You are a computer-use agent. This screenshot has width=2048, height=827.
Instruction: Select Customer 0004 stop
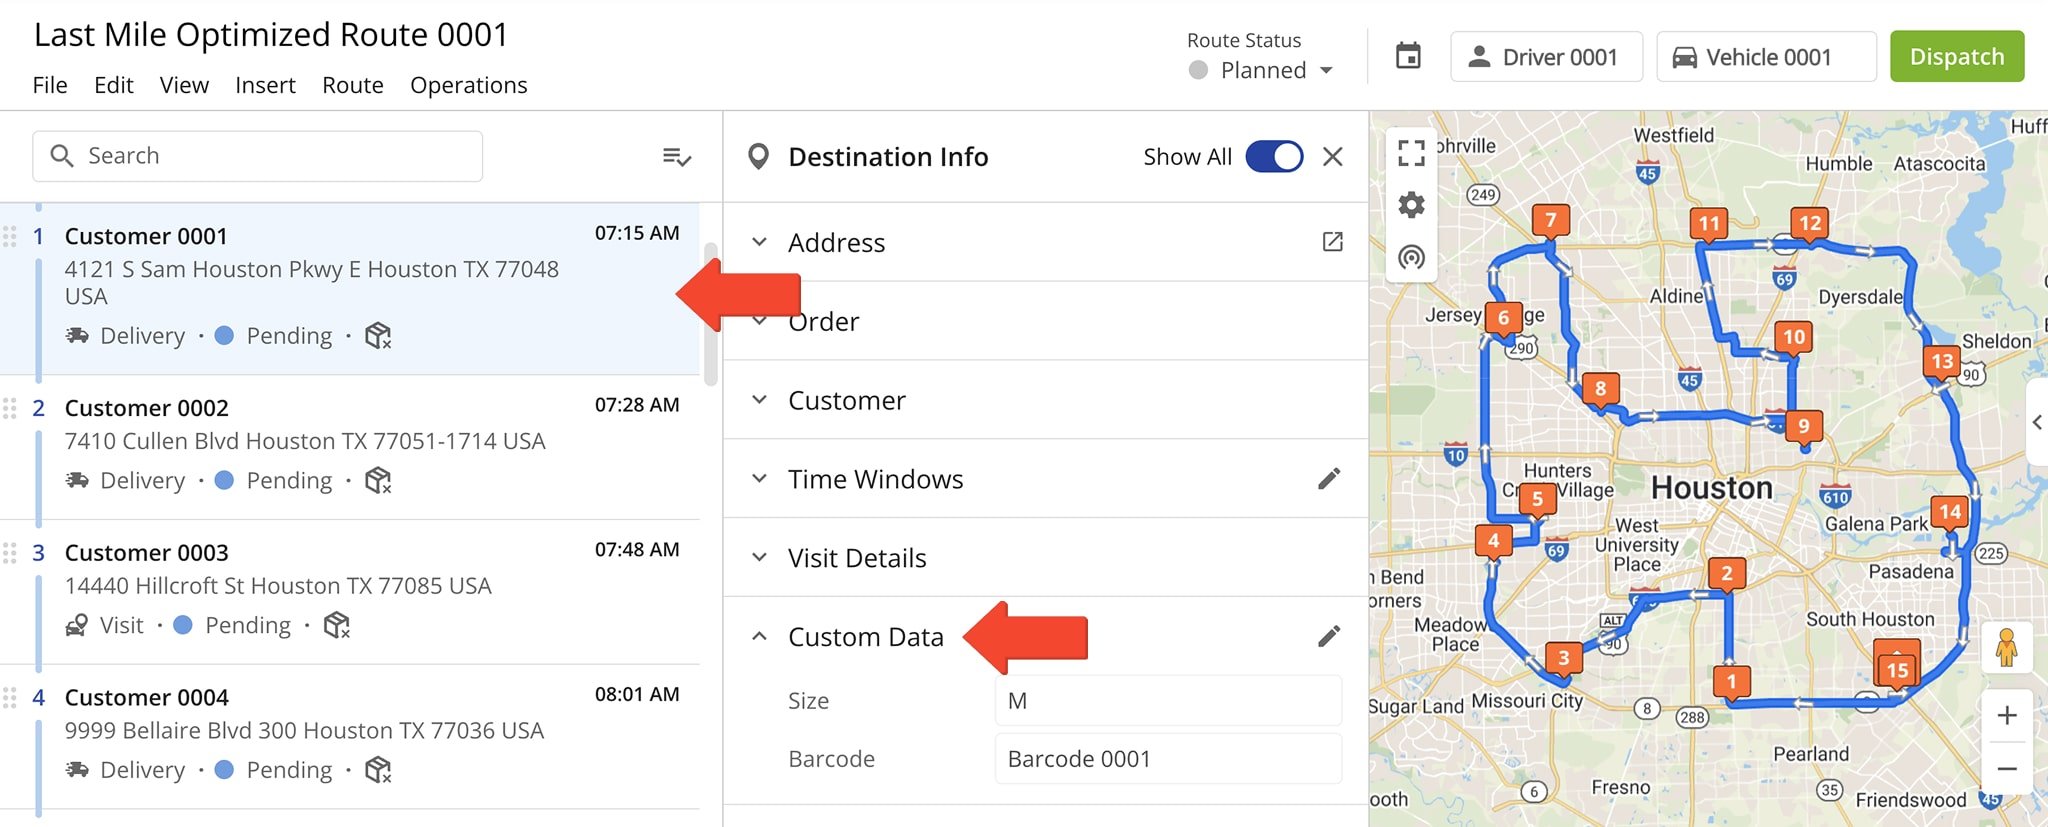[x=350, y=737]
